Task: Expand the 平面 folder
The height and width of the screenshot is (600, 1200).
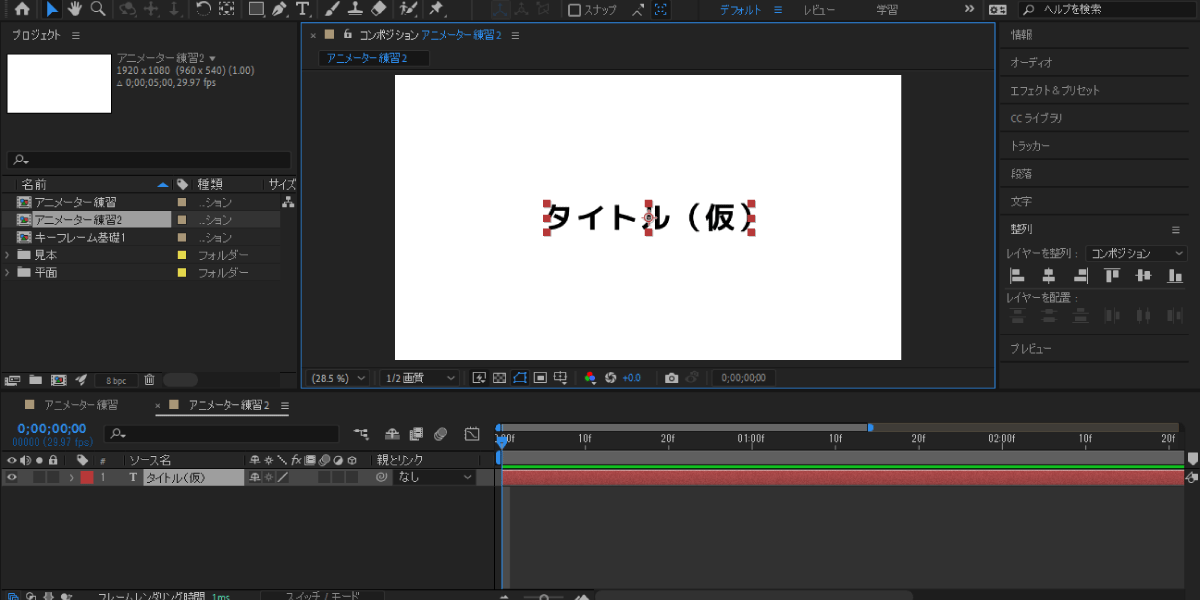Action: [8, 272]
